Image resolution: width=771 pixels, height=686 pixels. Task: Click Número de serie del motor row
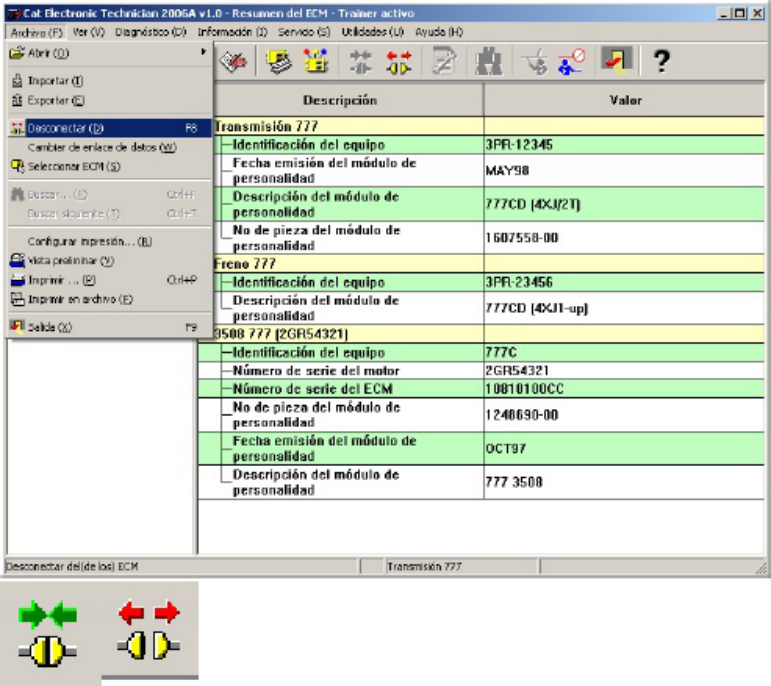tap(481, 370)
